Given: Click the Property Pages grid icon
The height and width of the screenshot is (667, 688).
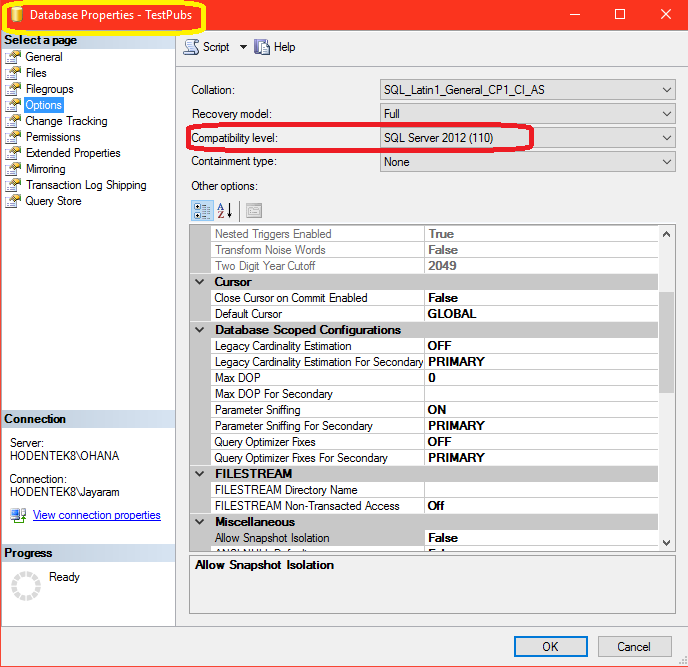Looking at the screenshot, I should (x=254, y=211).
